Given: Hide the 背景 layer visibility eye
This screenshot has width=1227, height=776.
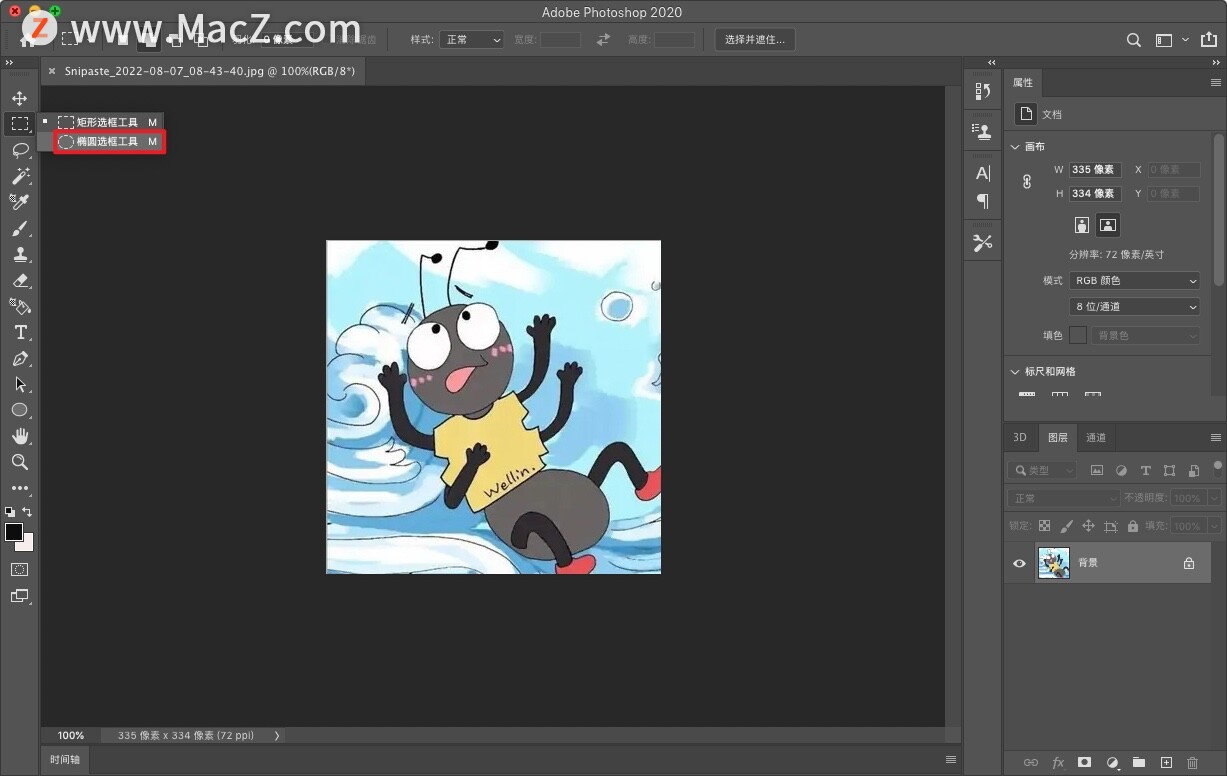Looking at the screenshot, I should (x=1019, y=563).
